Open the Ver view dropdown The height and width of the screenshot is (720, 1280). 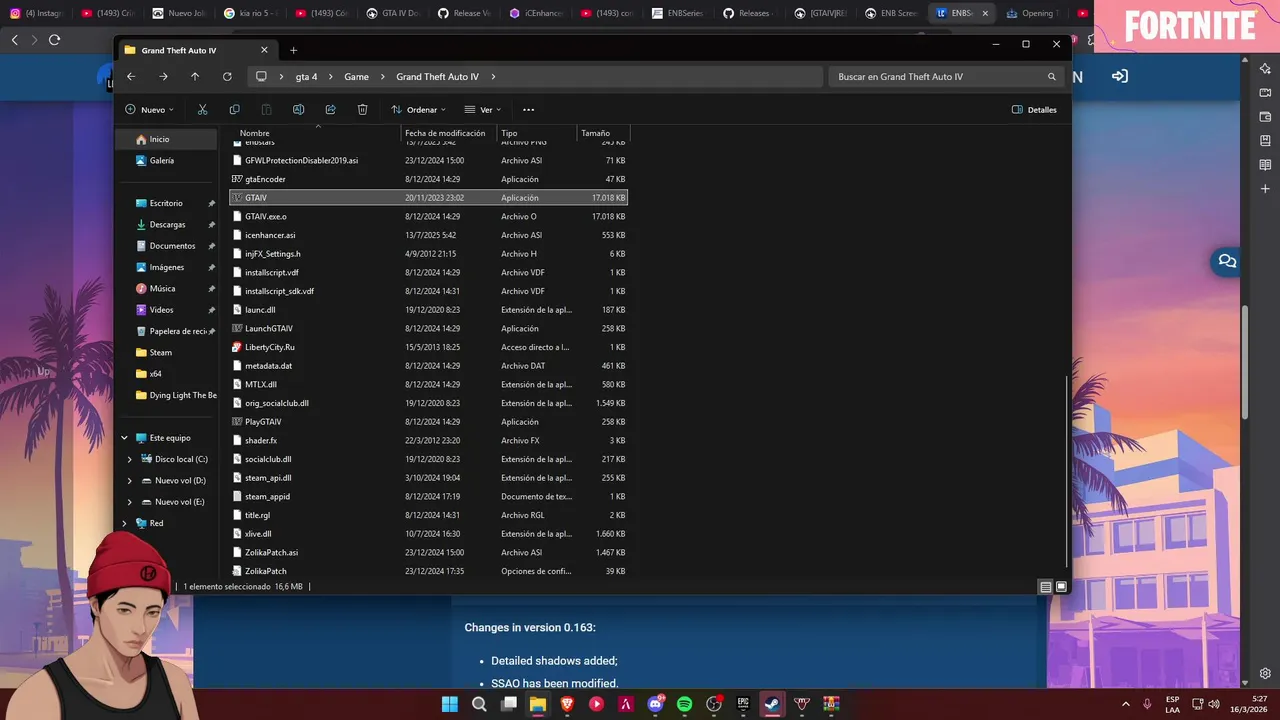[x=483, y=110]
